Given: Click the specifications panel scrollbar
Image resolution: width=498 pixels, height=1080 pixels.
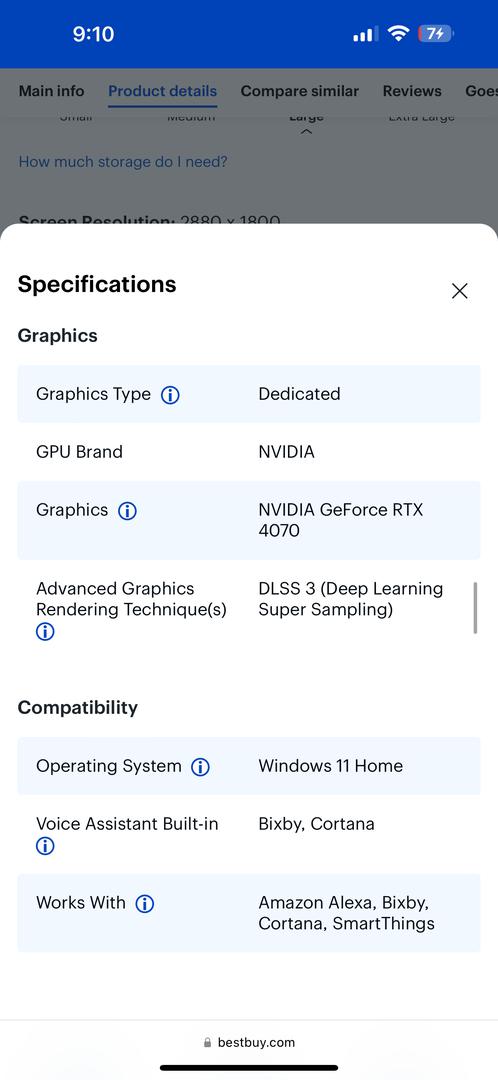Looking at the screenshot, I should (x=475, y=608).
